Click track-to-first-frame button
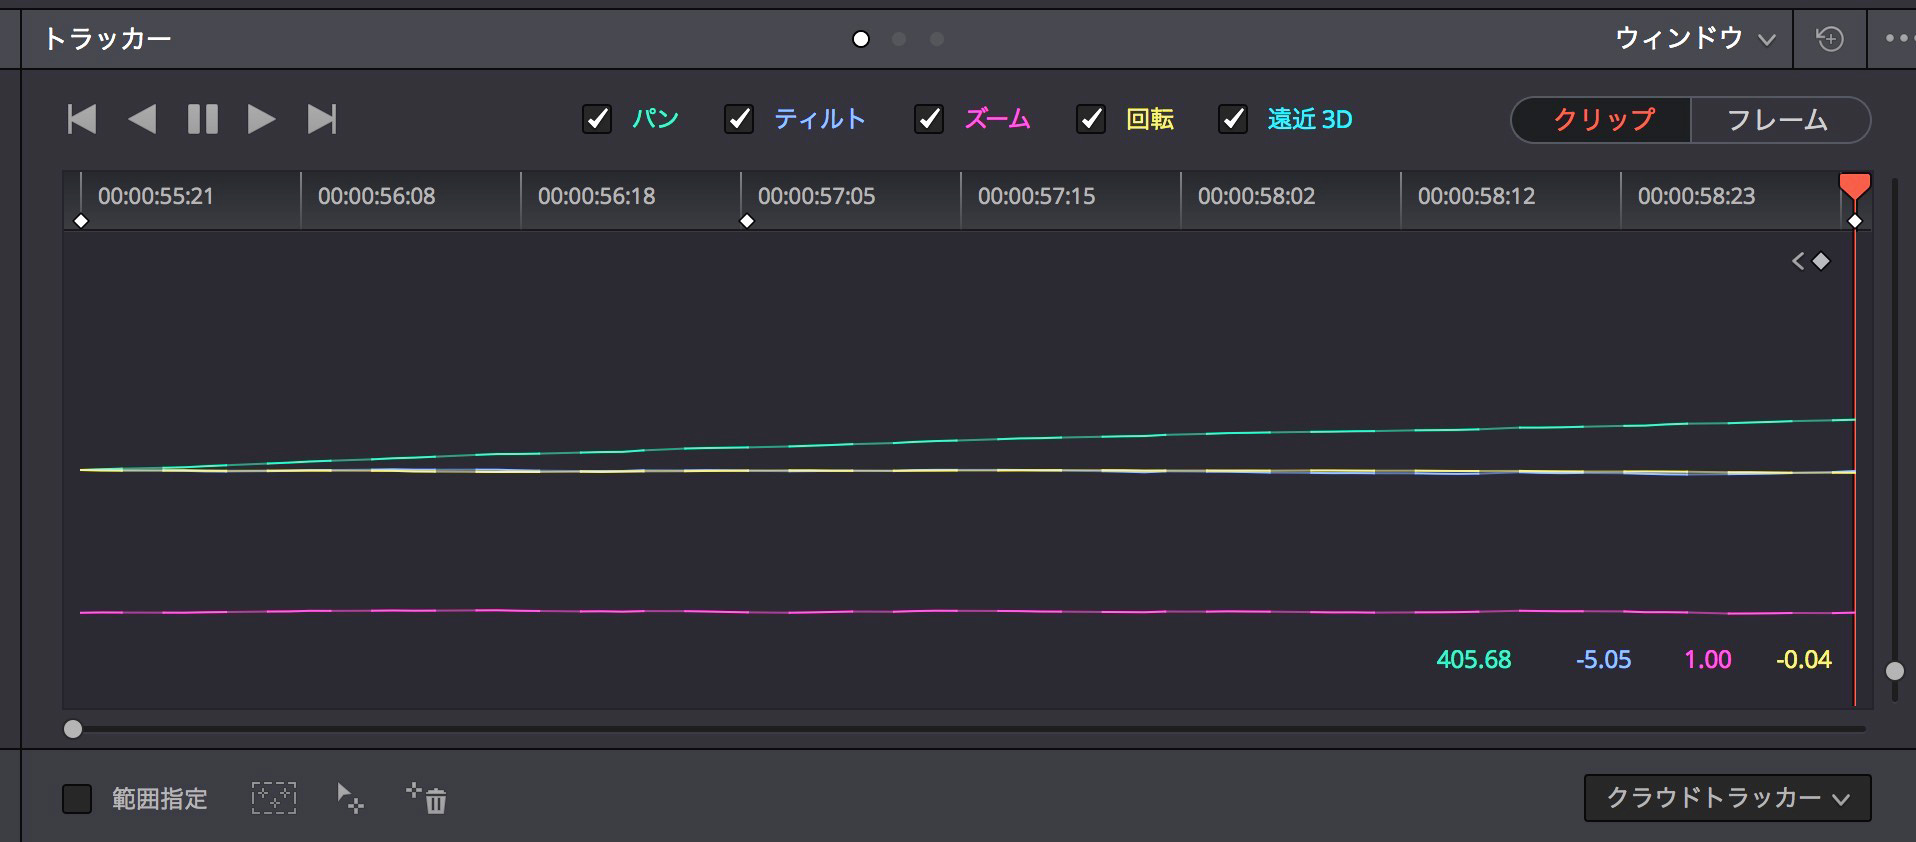The height and width of the screenshot is (842, 1916). coord(82,120)
